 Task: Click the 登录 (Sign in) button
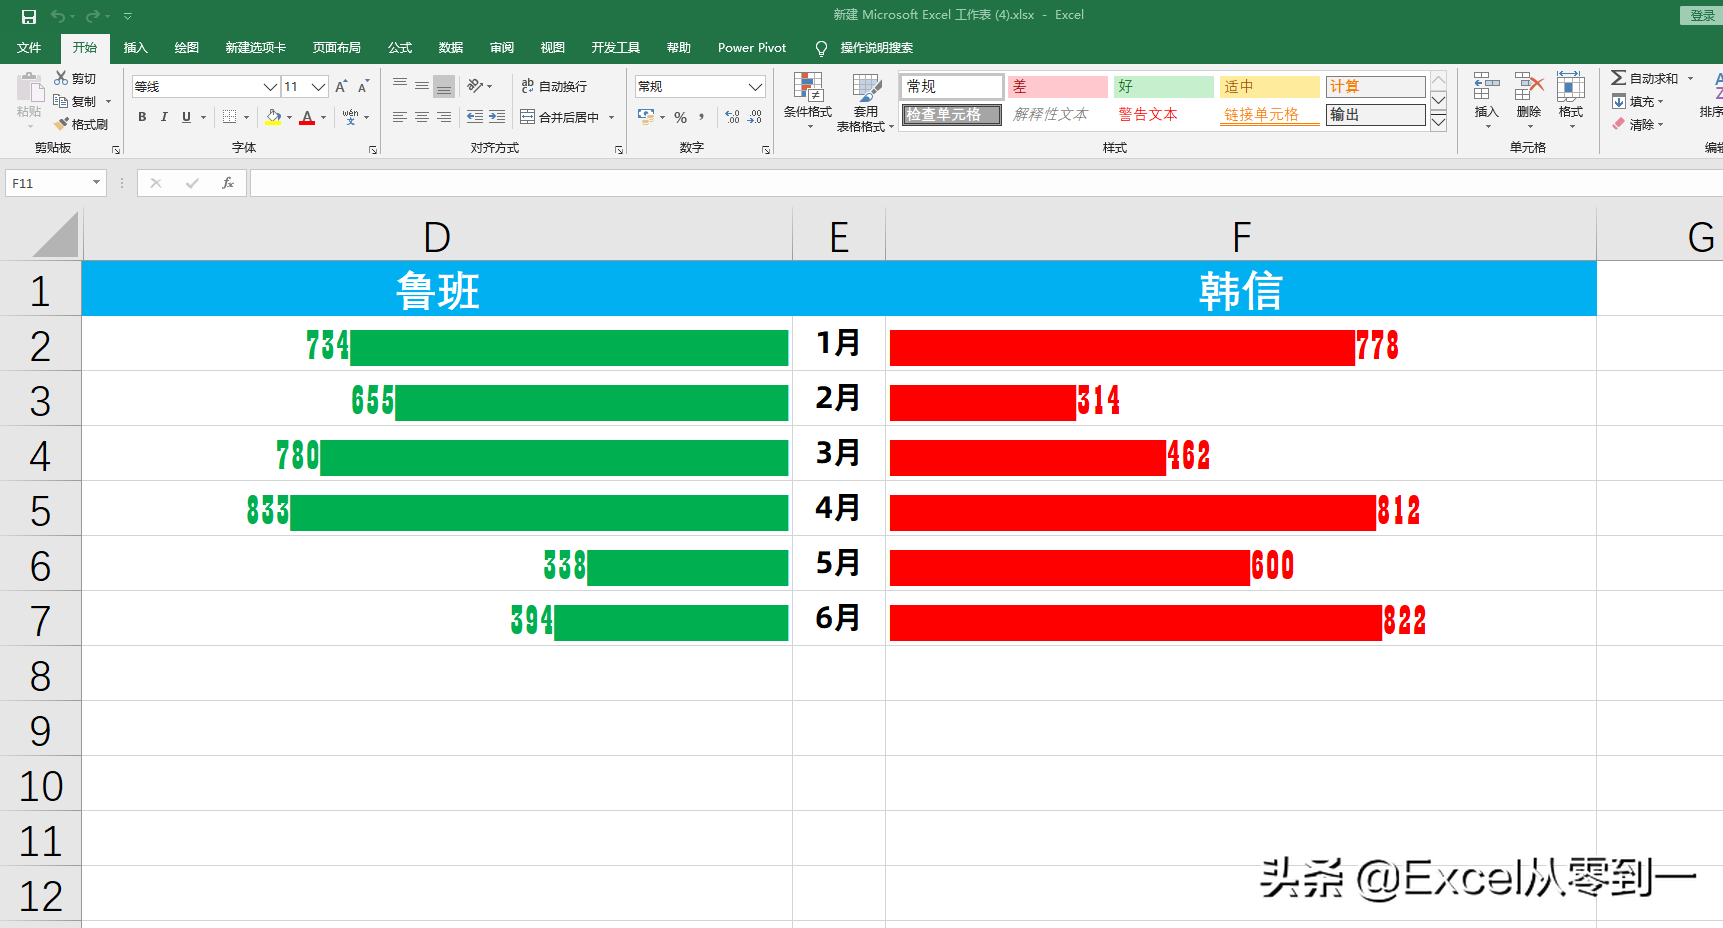(1702, 15)
